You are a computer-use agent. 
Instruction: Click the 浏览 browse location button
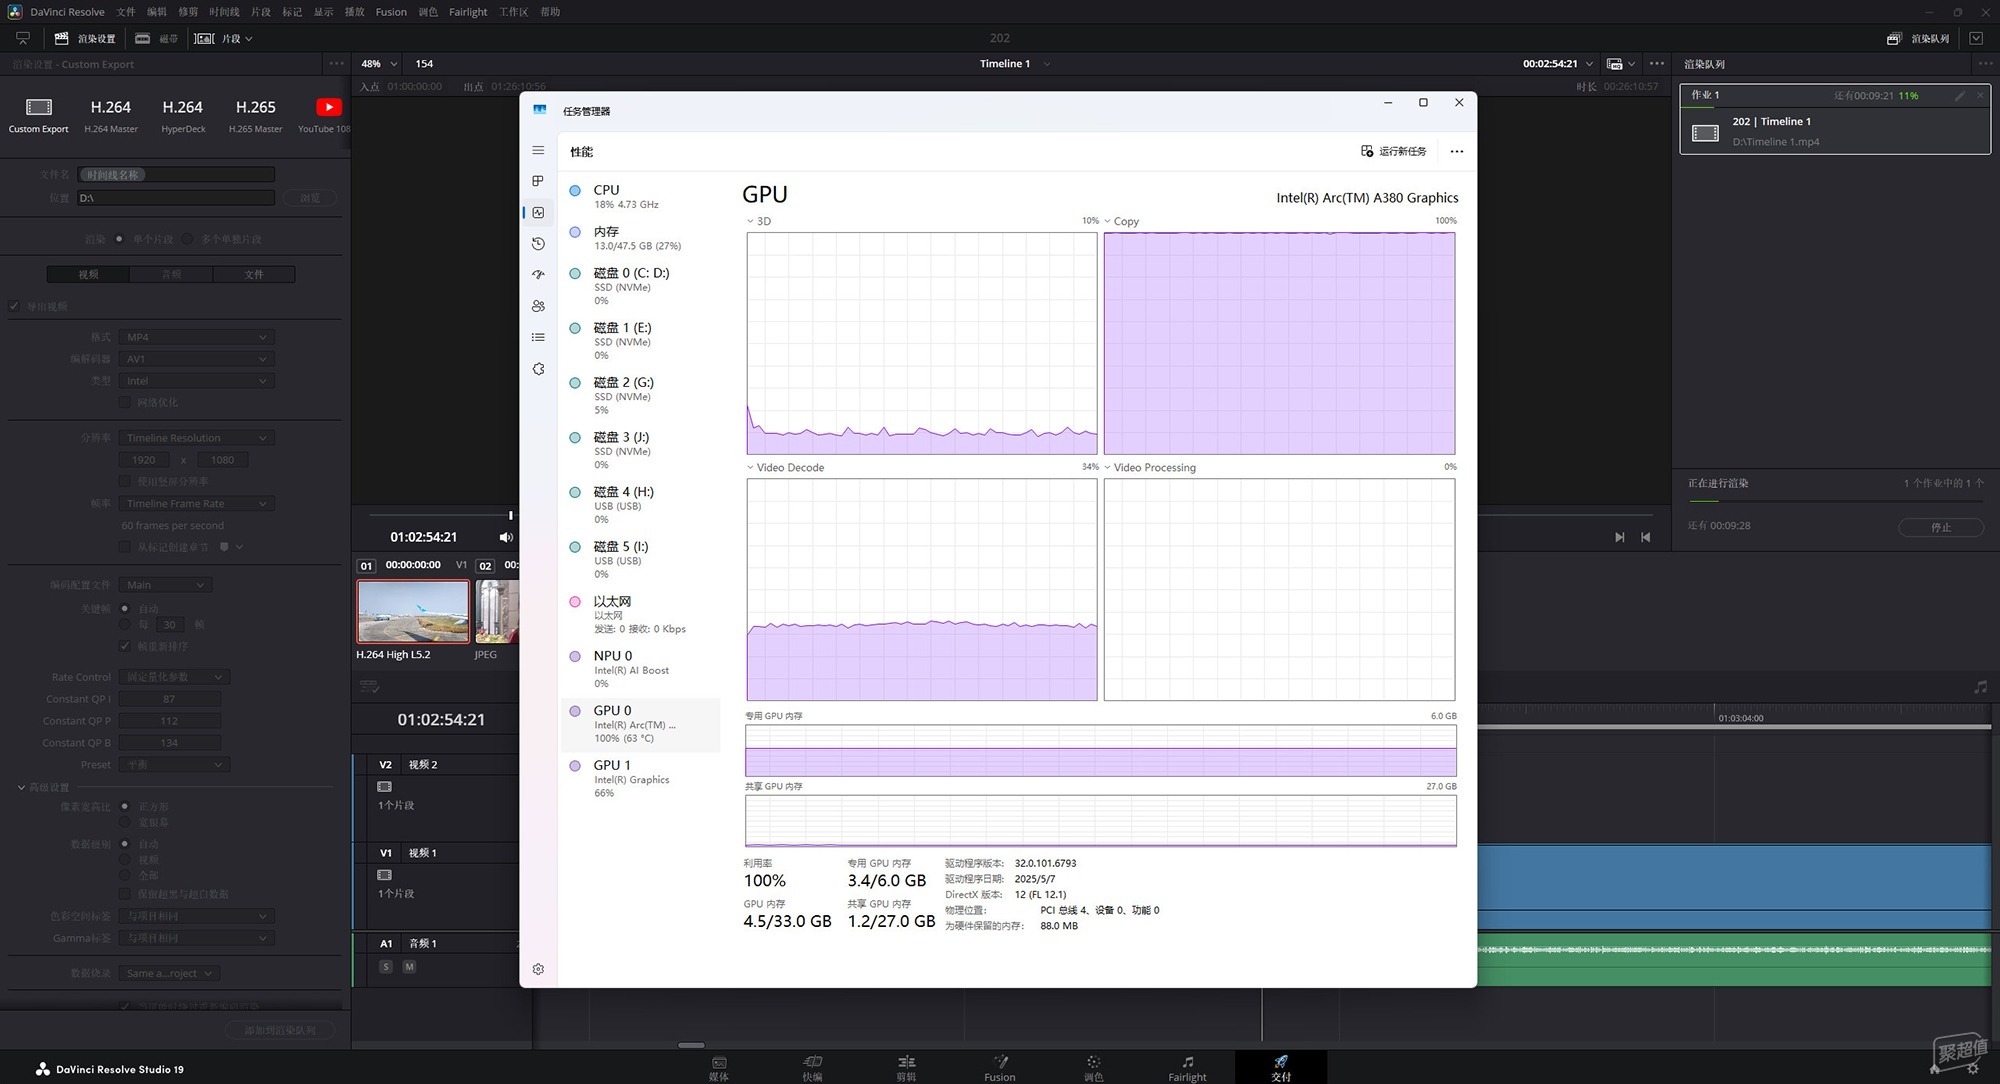310,198
